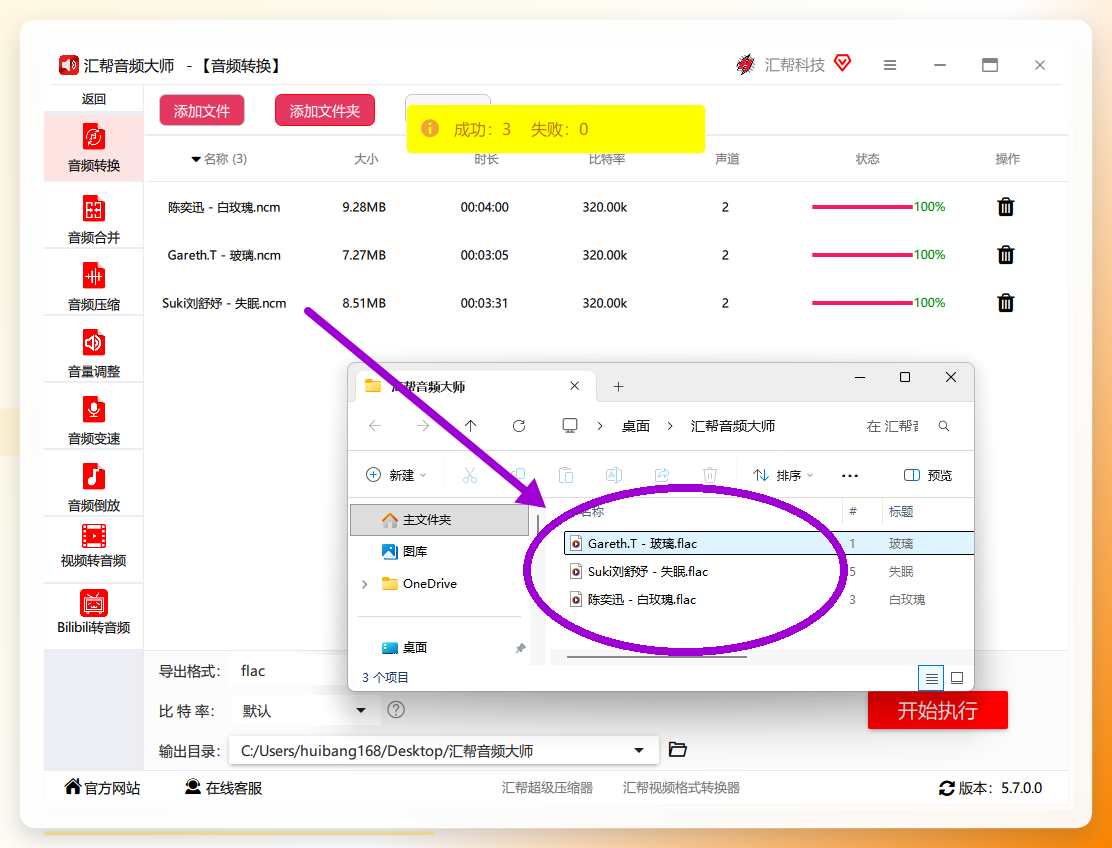Click the 汇帮科技 VIP diamond icon
Viewport: 1112px width, 848px height.
[x=842, y=63]
